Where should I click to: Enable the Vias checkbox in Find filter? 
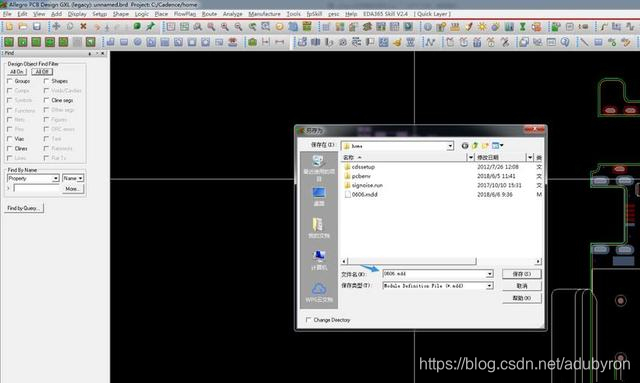point(10,139)
